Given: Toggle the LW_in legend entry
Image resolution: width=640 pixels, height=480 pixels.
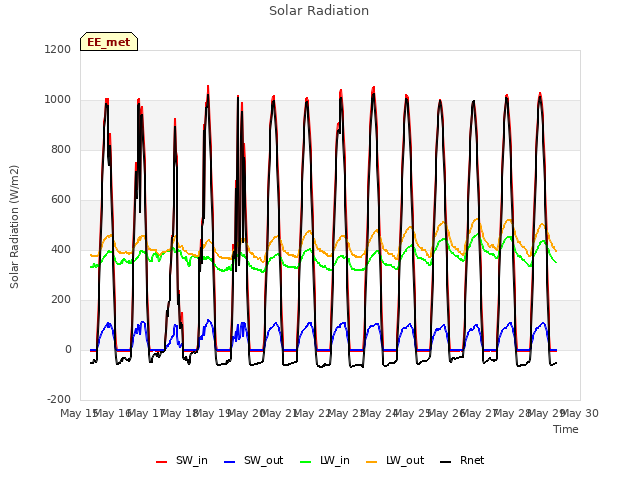Looking at the screenshot, I should 324,461.
